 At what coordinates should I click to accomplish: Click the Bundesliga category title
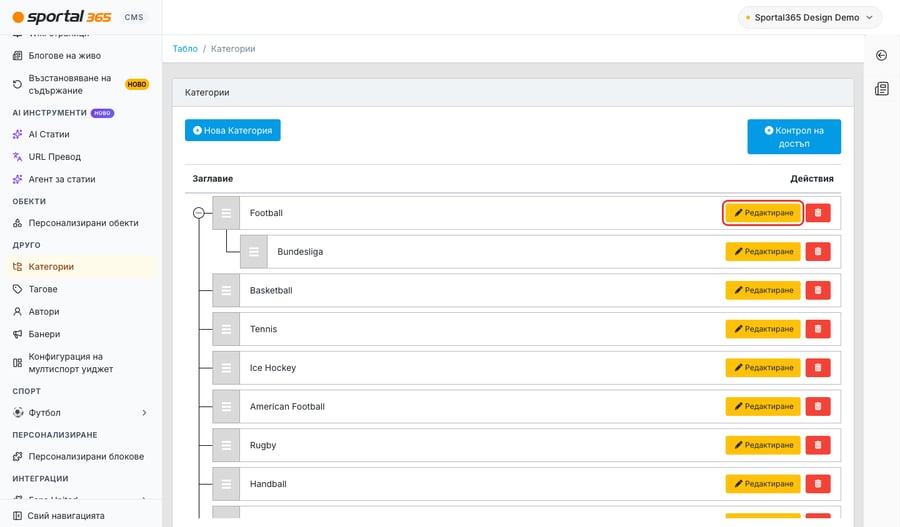pyautogui.click(x=300, y=251)
